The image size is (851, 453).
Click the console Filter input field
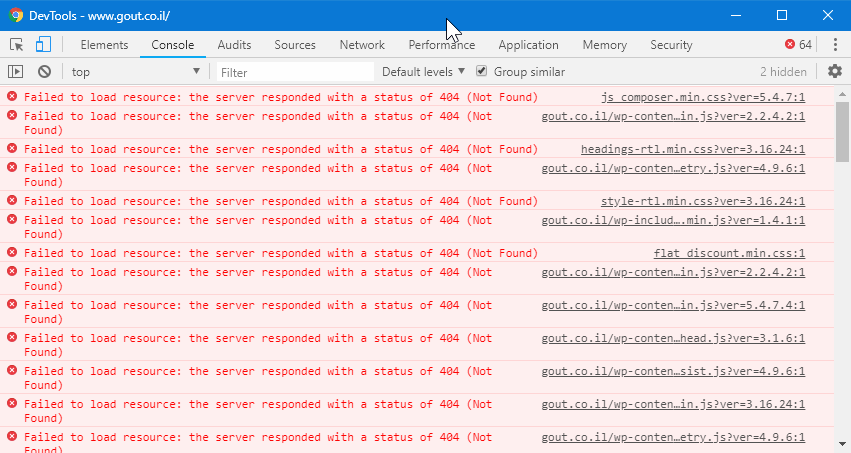click(x=295, y=72)
